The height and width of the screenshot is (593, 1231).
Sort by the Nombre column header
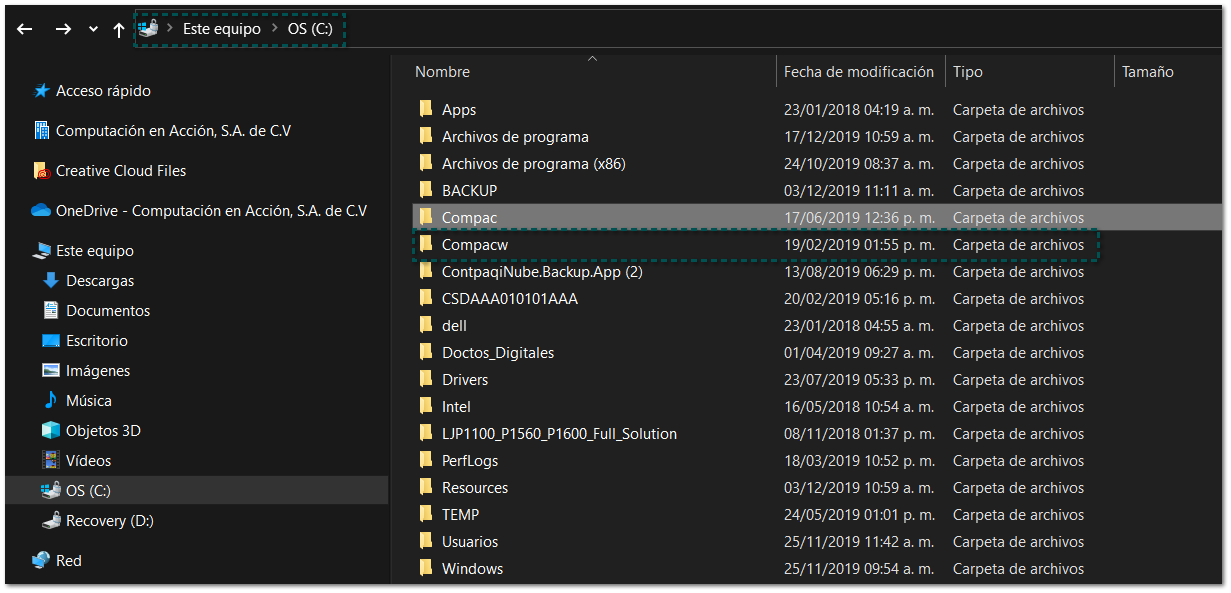click(x=442, y=72)
